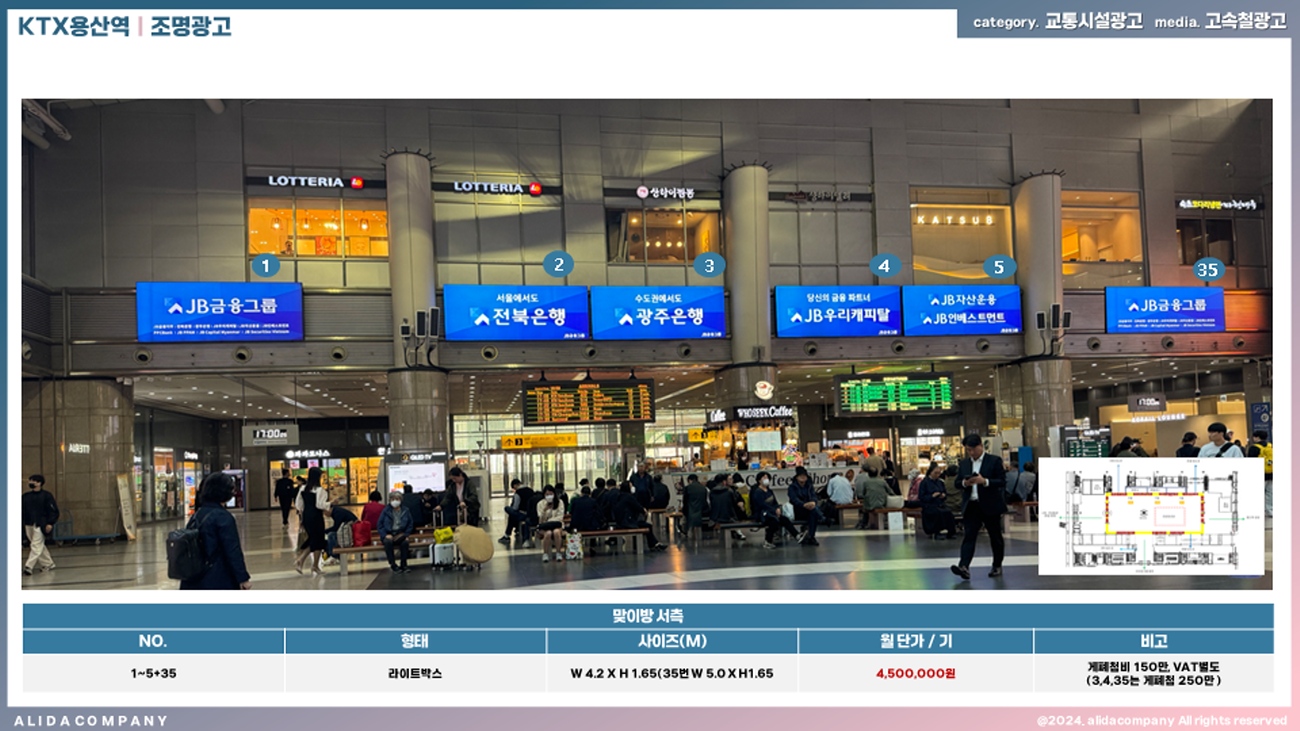
Task: Open the floor plan map thumbnail
Action: click(x=1151, y=516)
